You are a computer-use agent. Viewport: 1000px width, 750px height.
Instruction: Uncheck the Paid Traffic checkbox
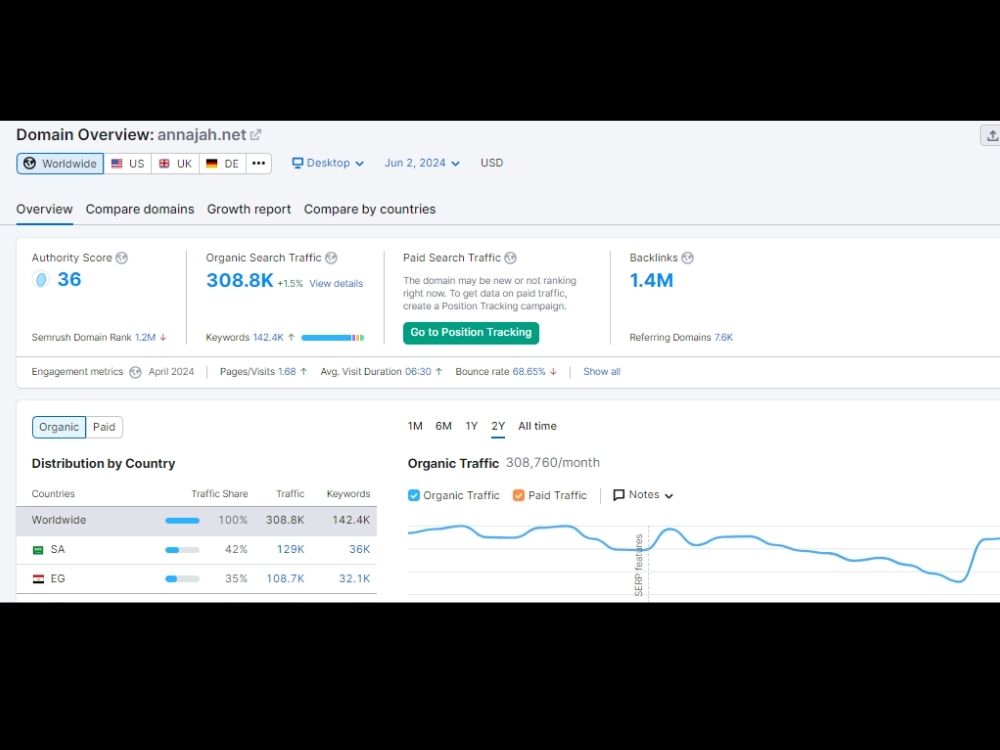tap(518, 496)
